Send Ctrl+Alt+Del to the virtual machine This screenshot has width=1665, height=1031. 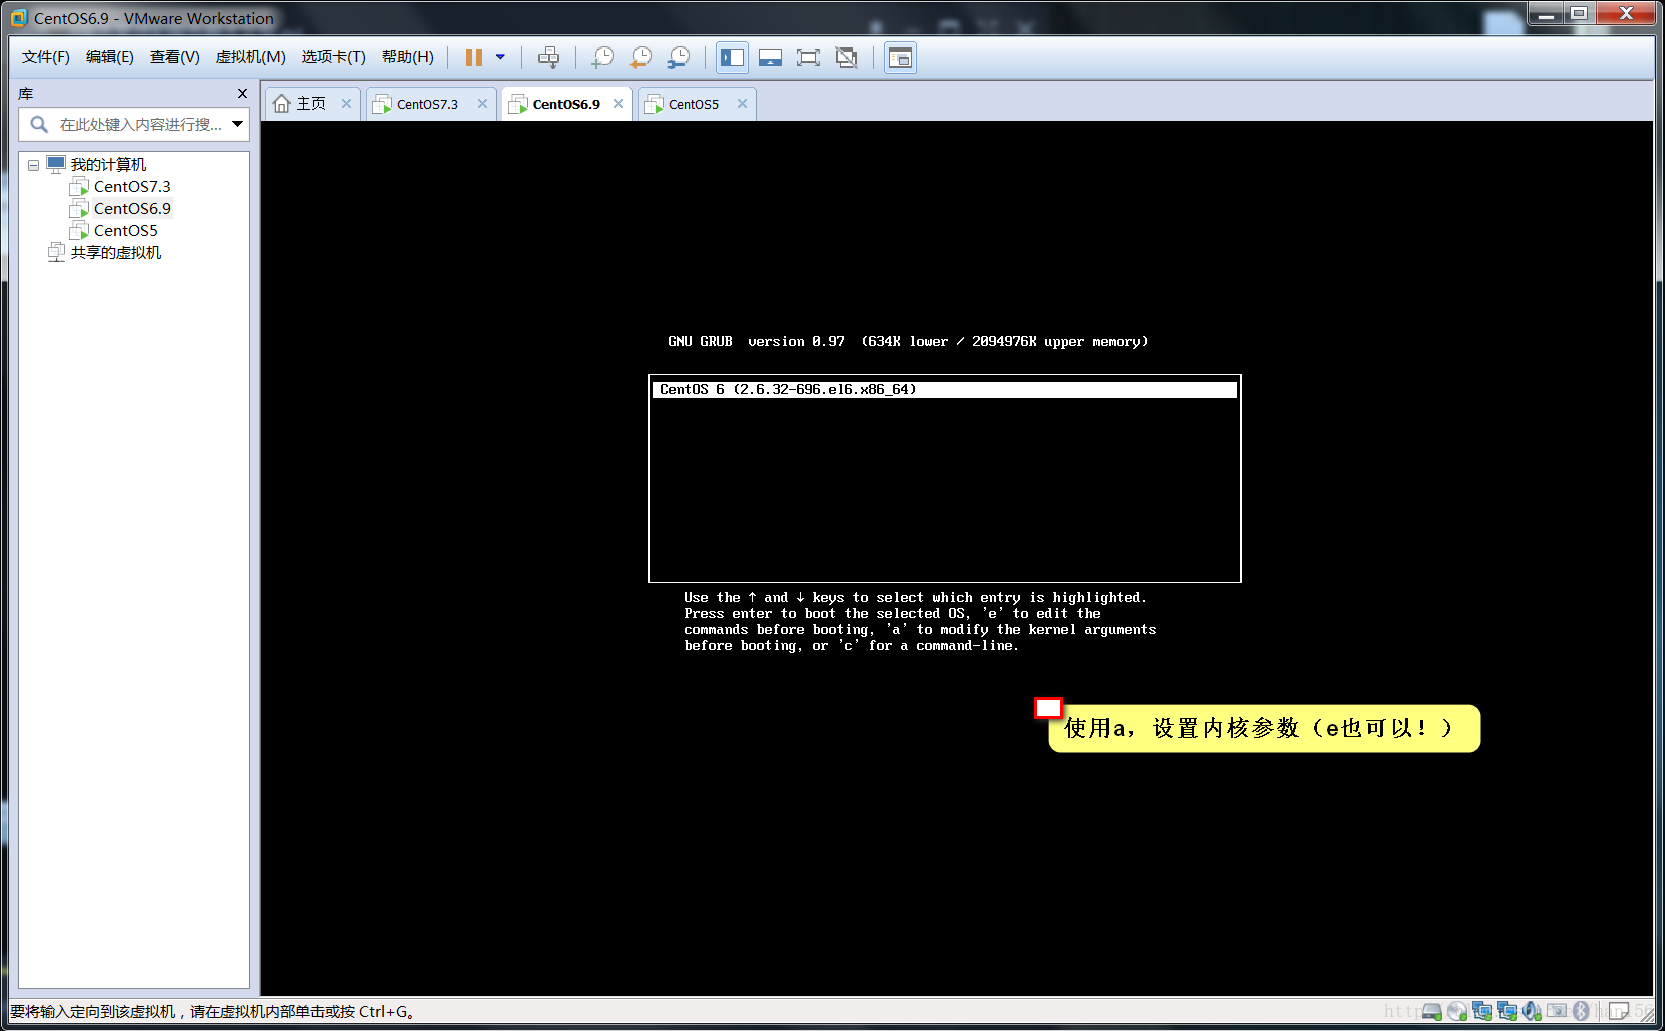coord(548,57)
